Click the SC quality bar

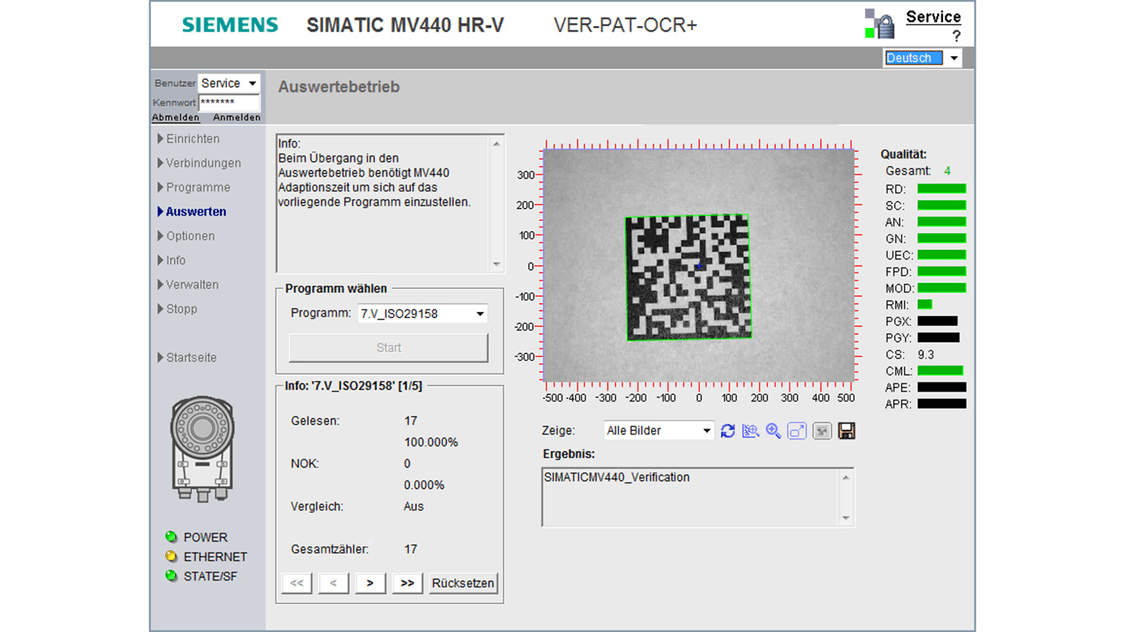tap(942, 205)
